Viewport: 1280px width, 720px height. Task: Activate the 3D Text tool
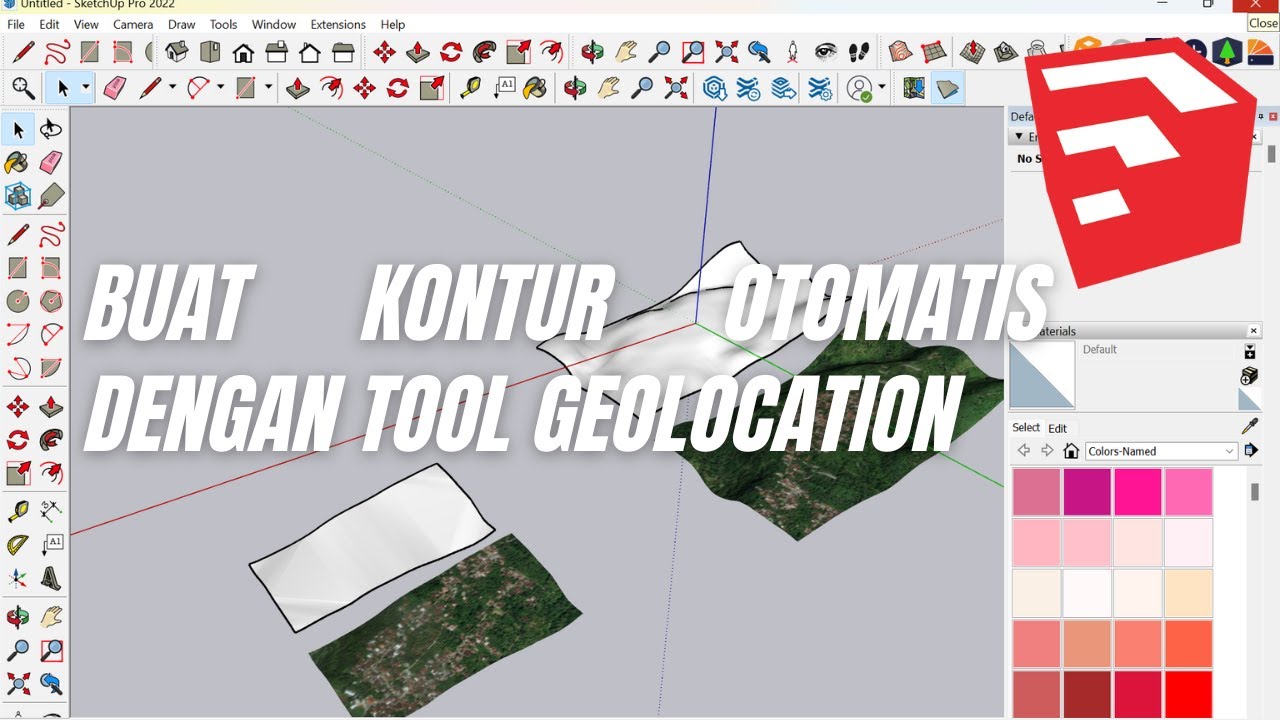51,579
